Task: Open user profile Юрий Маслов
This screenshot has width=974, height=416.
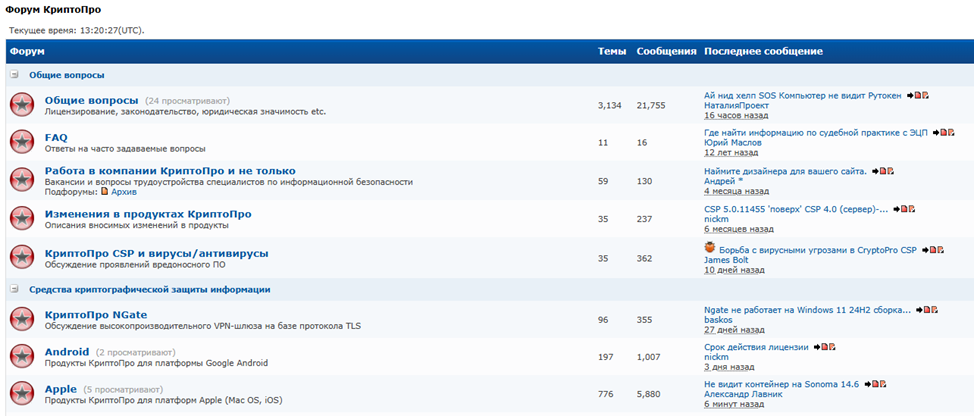Action: (x=732, y=142)
